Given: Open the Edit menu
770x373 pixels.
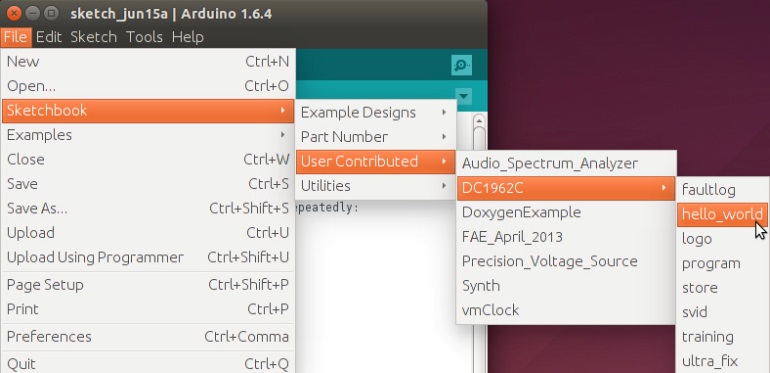Looking at the screenshot, I should coord(49,37).
